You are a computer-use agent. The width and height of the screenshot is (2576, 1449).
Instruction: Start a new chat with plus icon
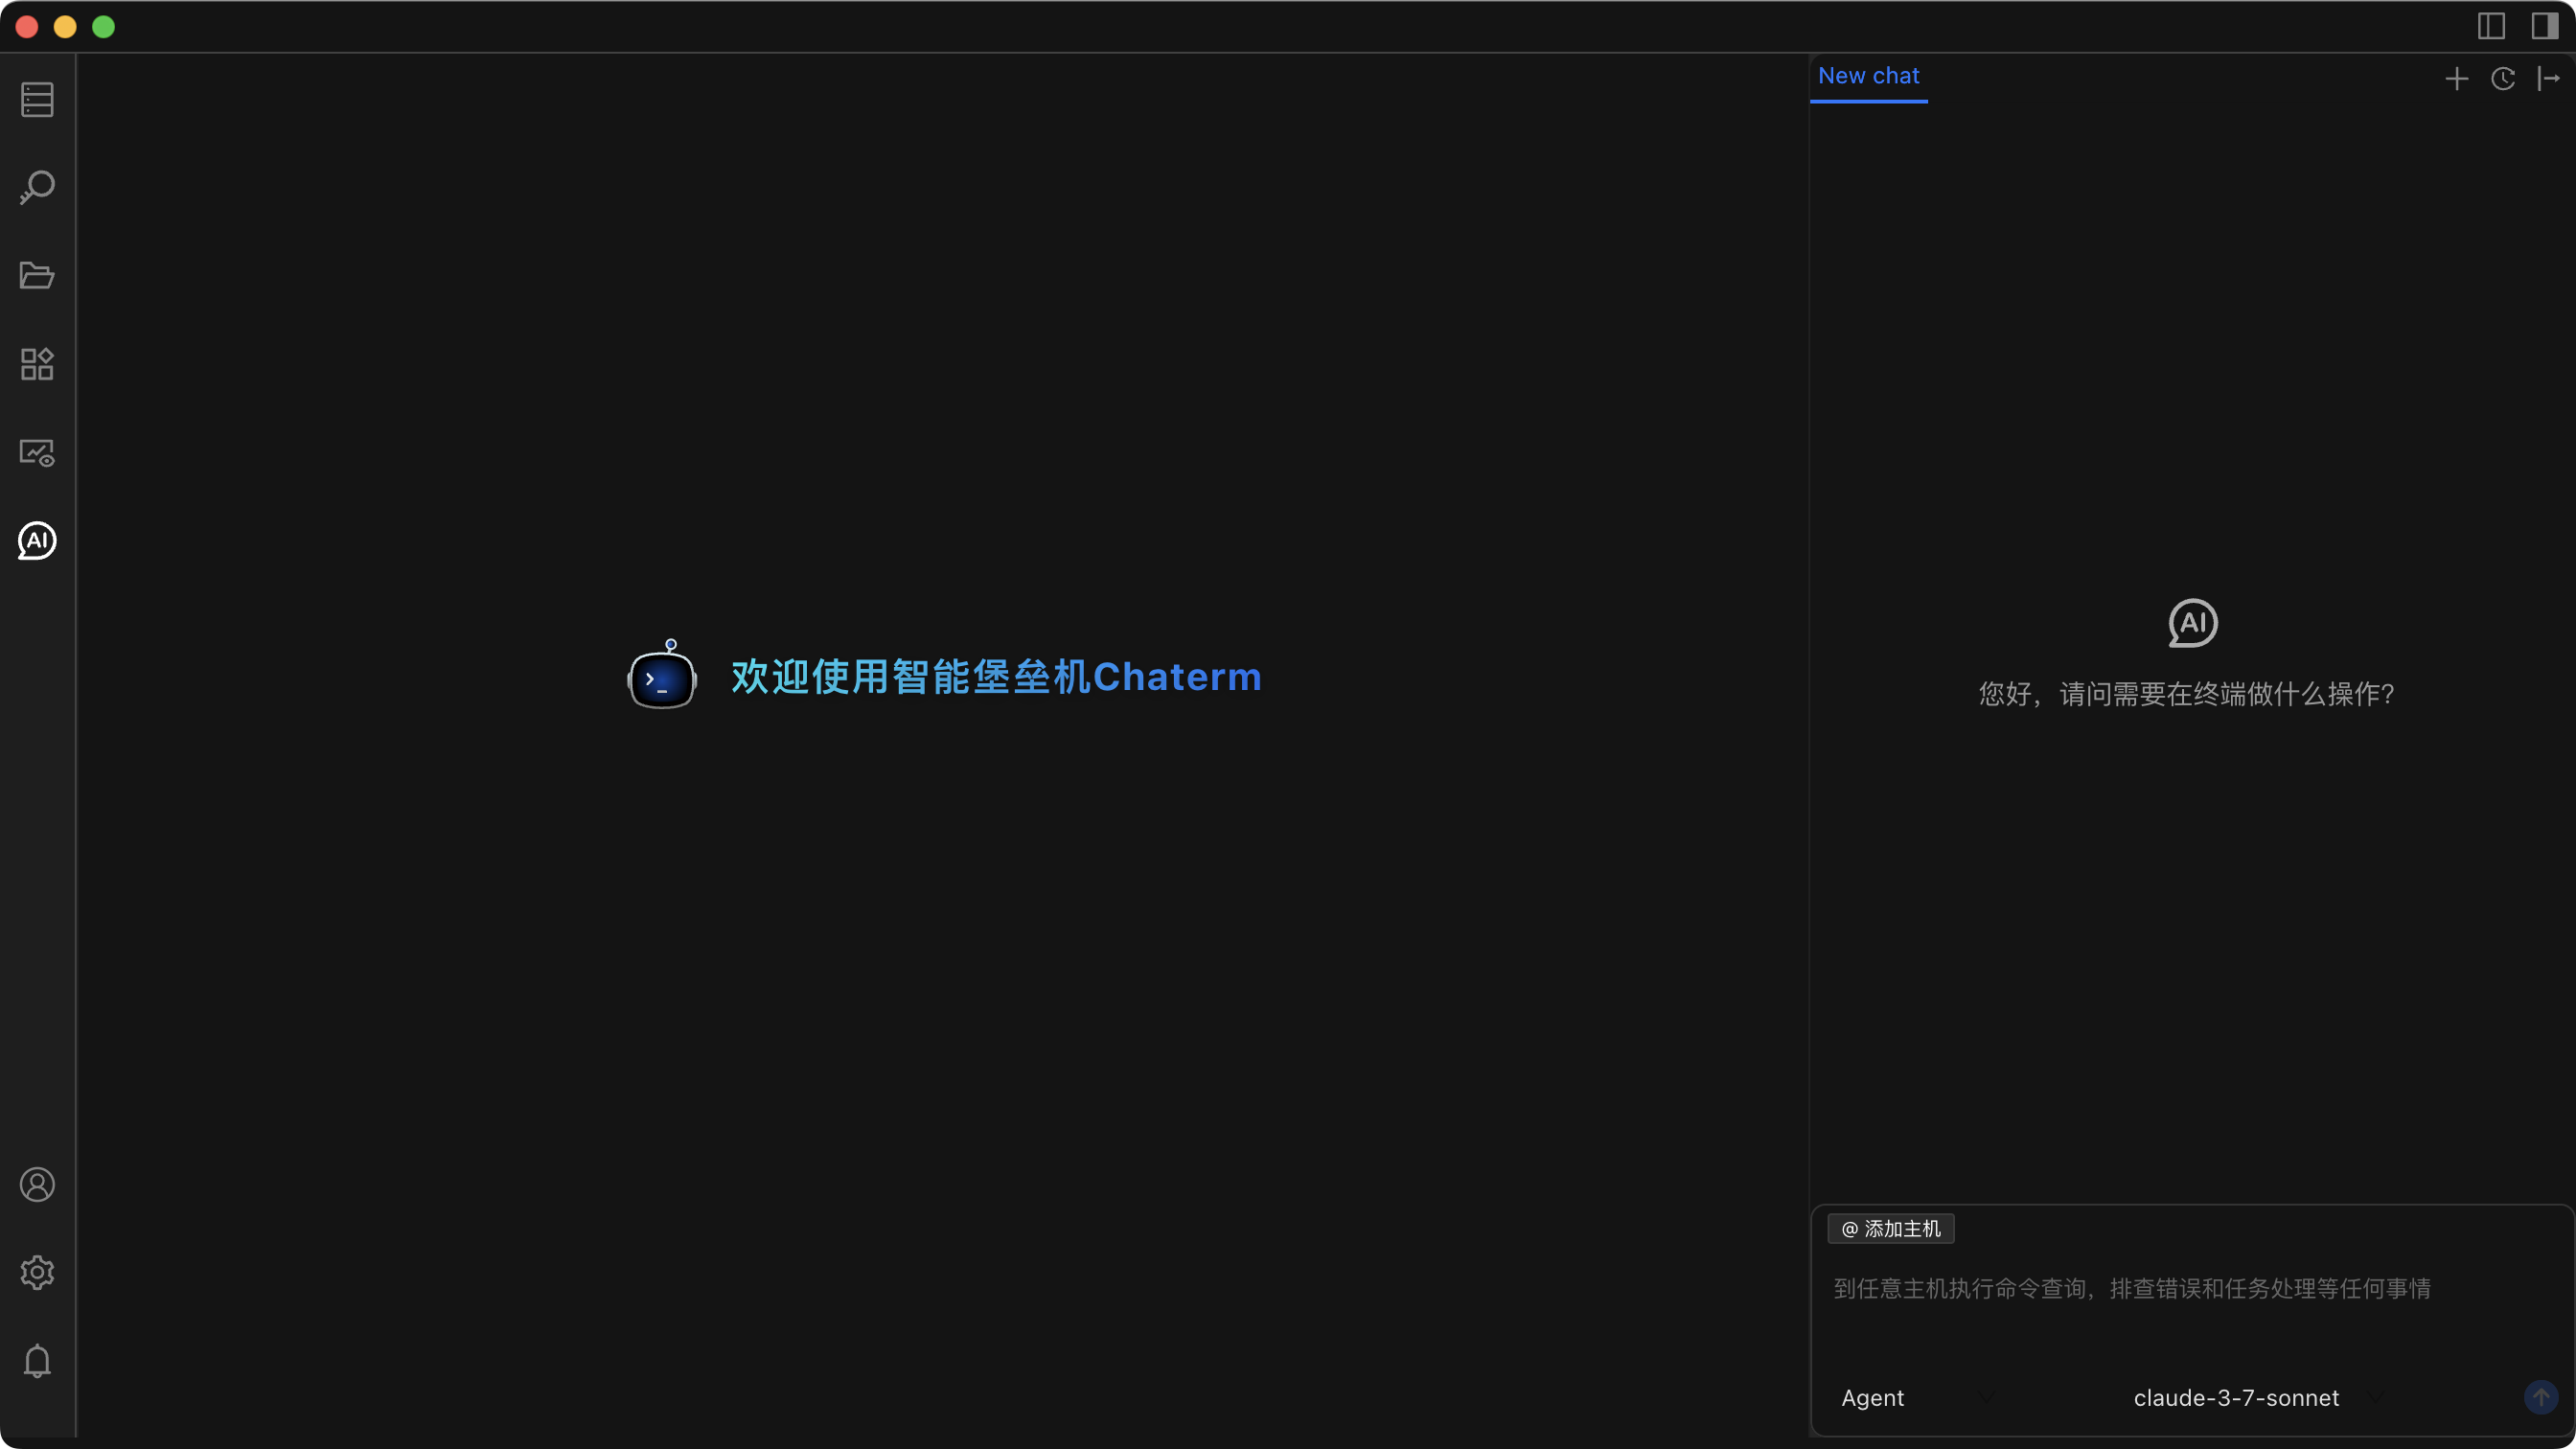2456,79
